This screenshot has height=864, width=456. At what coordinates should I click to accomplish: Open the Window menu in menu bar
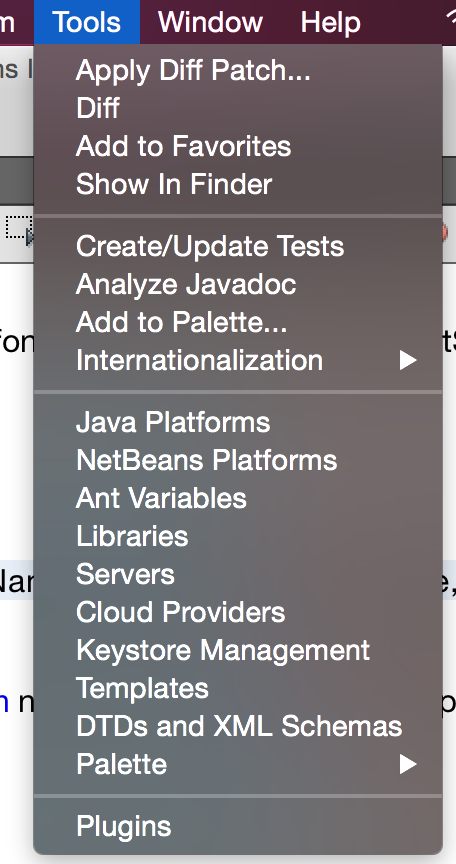[x=210, y=22]
